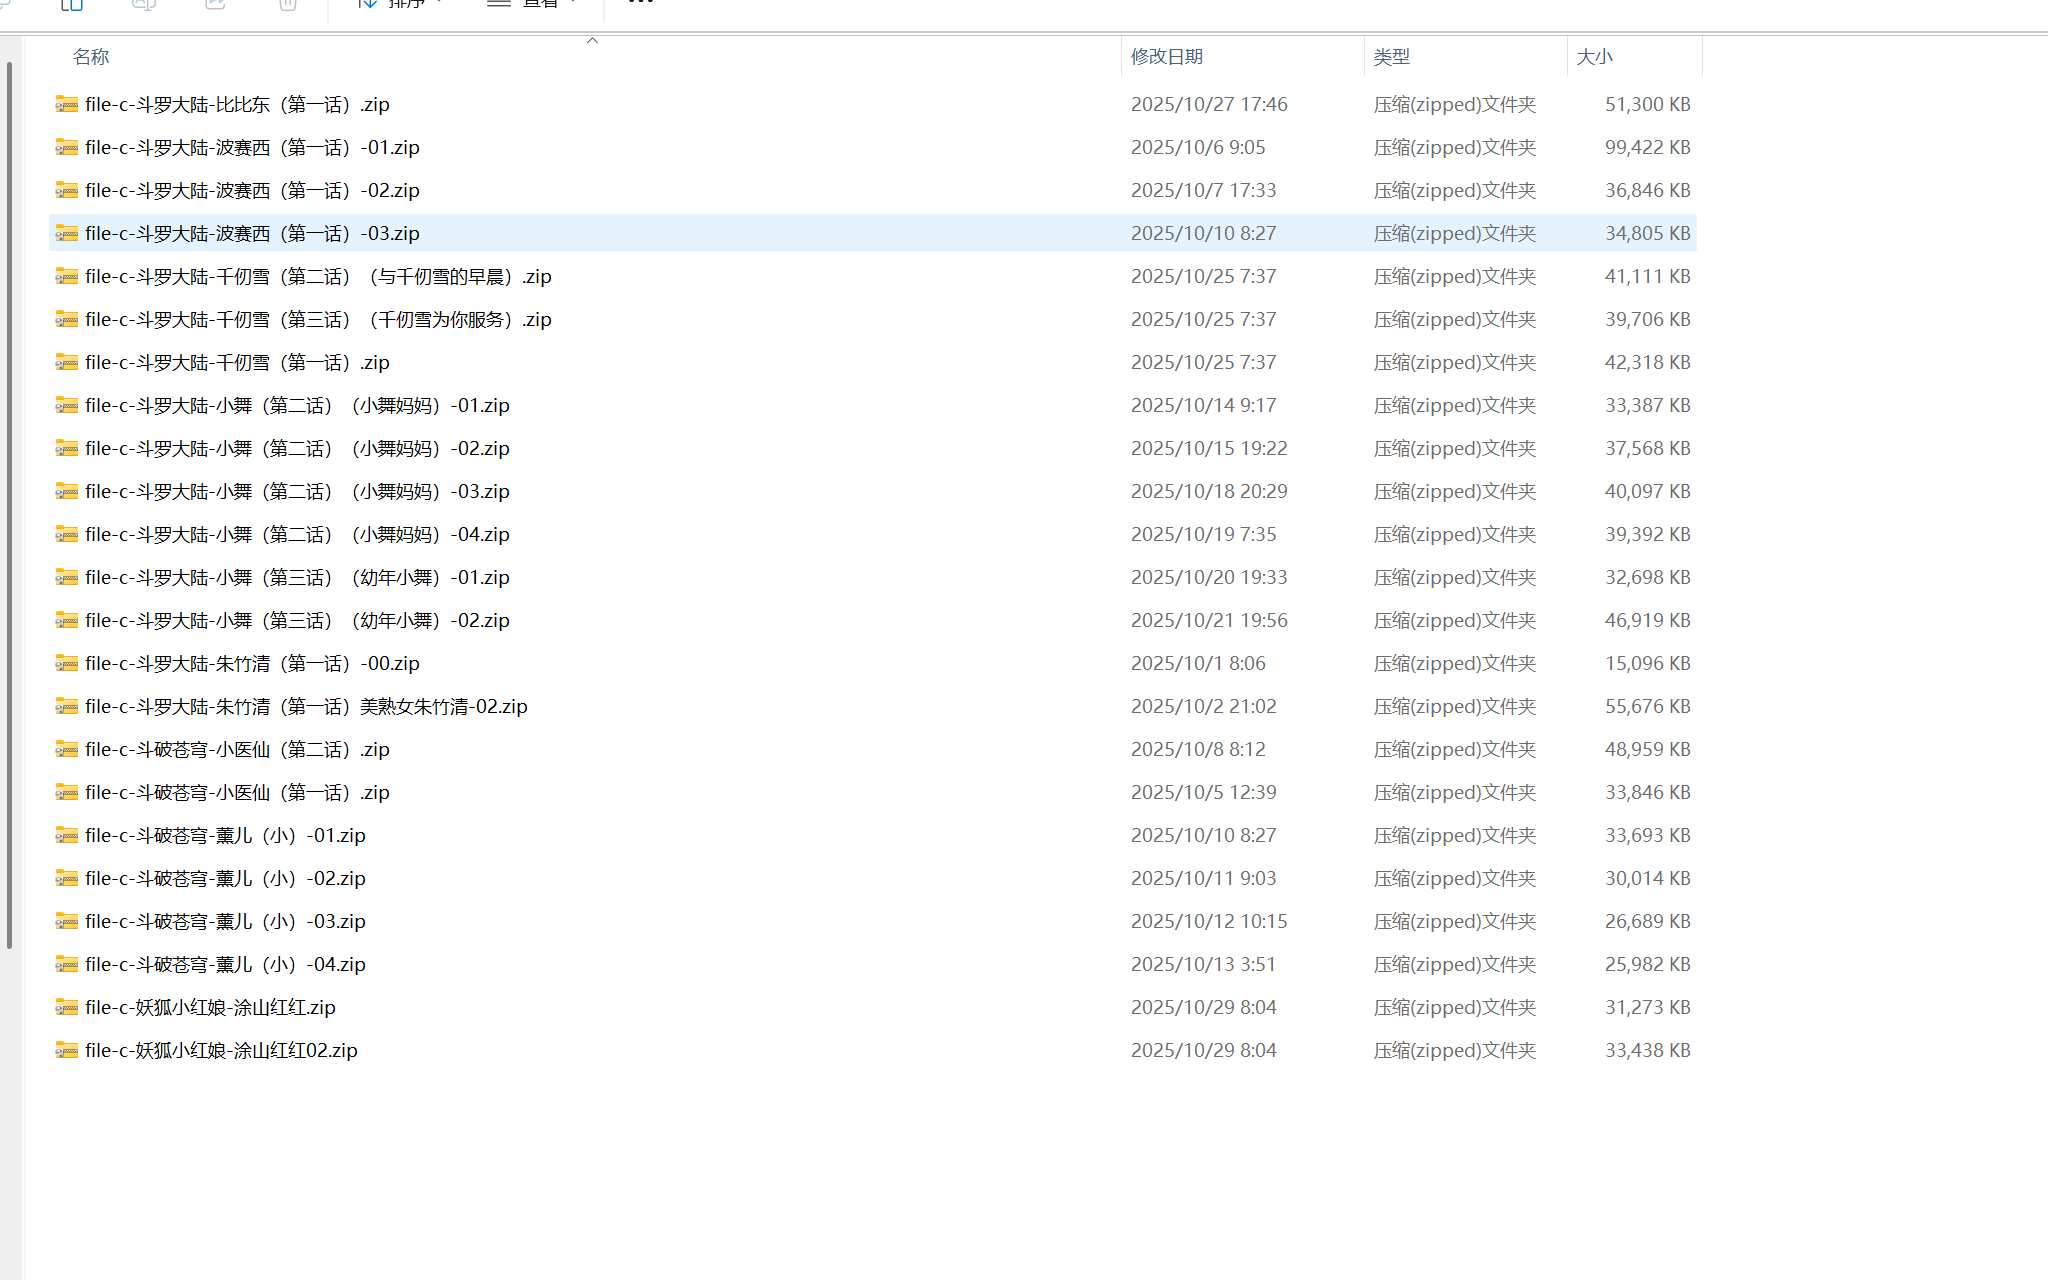
Task: Click zip icon of 千仞雪（第一话）.zip
Action: click(67, 362)
